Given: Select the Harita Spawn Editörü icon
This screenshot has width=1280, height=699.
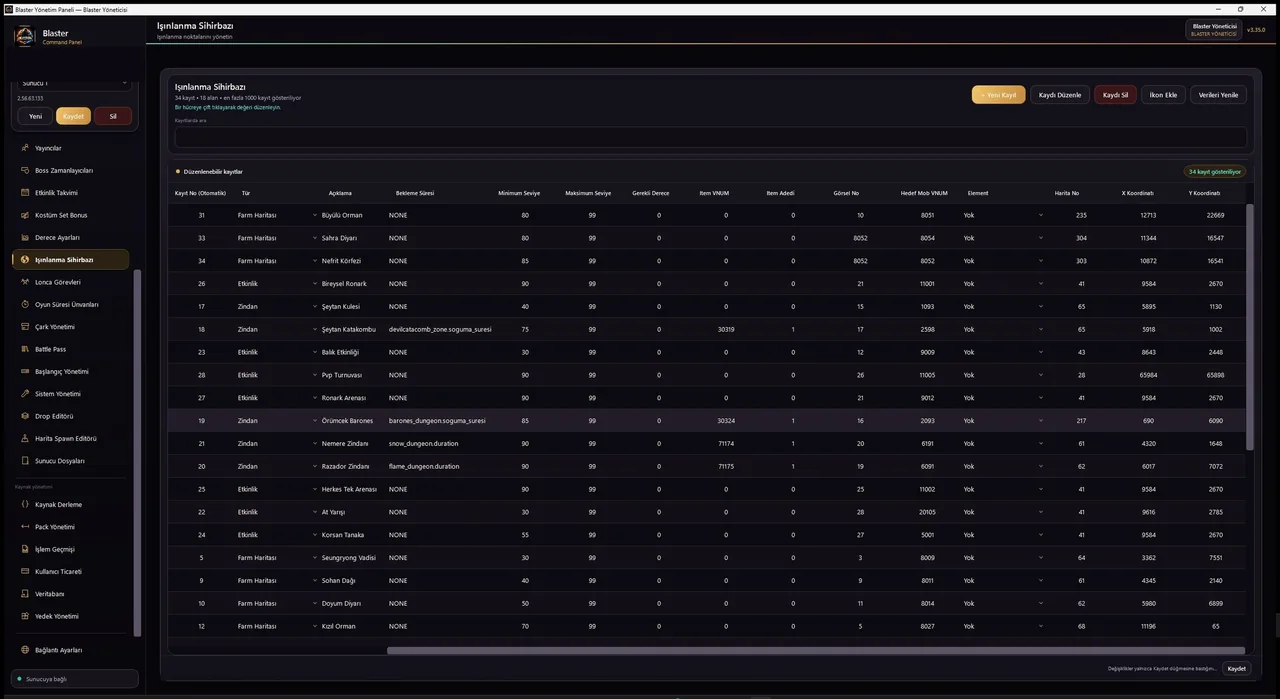Looking at the screenshot, I should tap(24, 439).
